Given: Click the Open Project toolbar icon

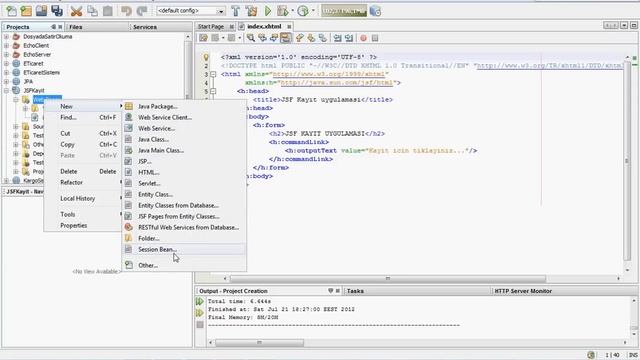Looking at the screenshot, I should (41, 11).
